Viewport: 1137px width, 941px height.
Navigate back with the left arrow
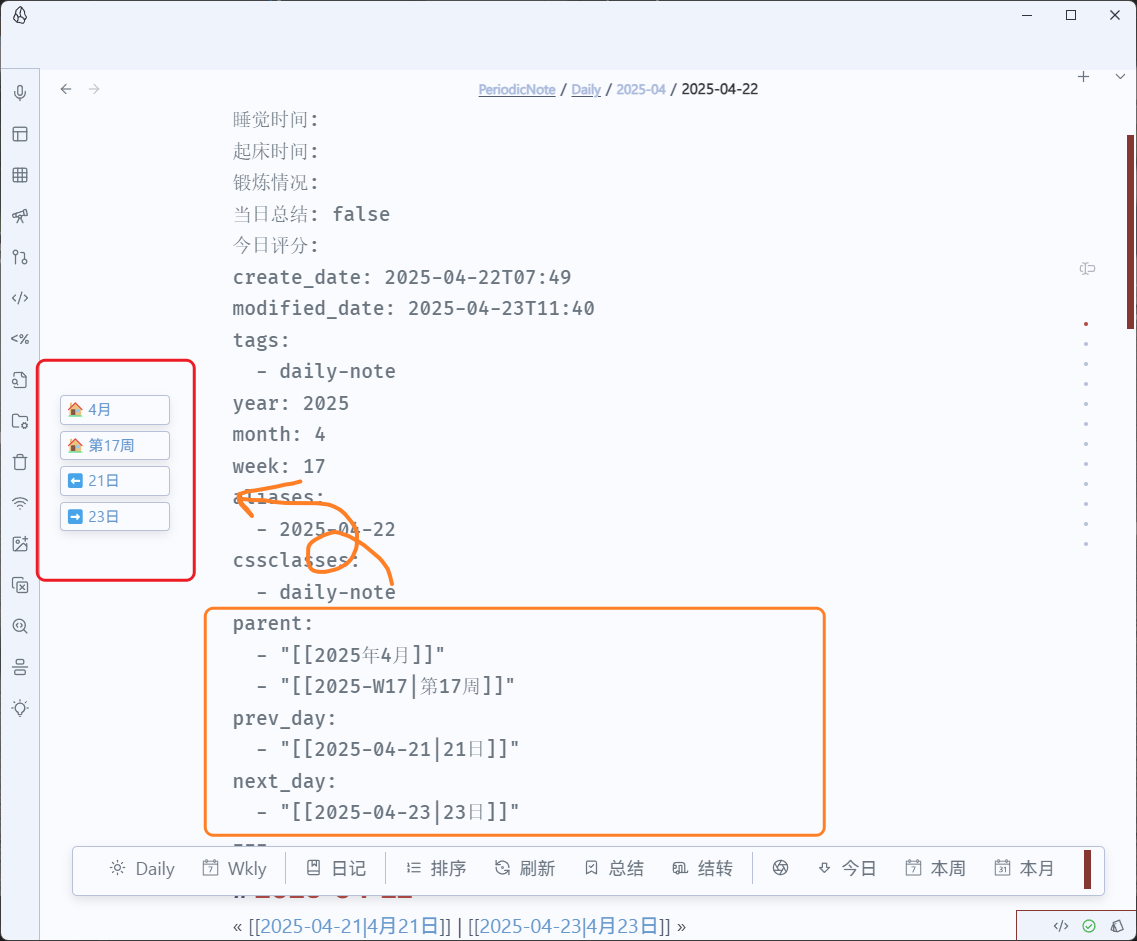(x=66, y=89)
